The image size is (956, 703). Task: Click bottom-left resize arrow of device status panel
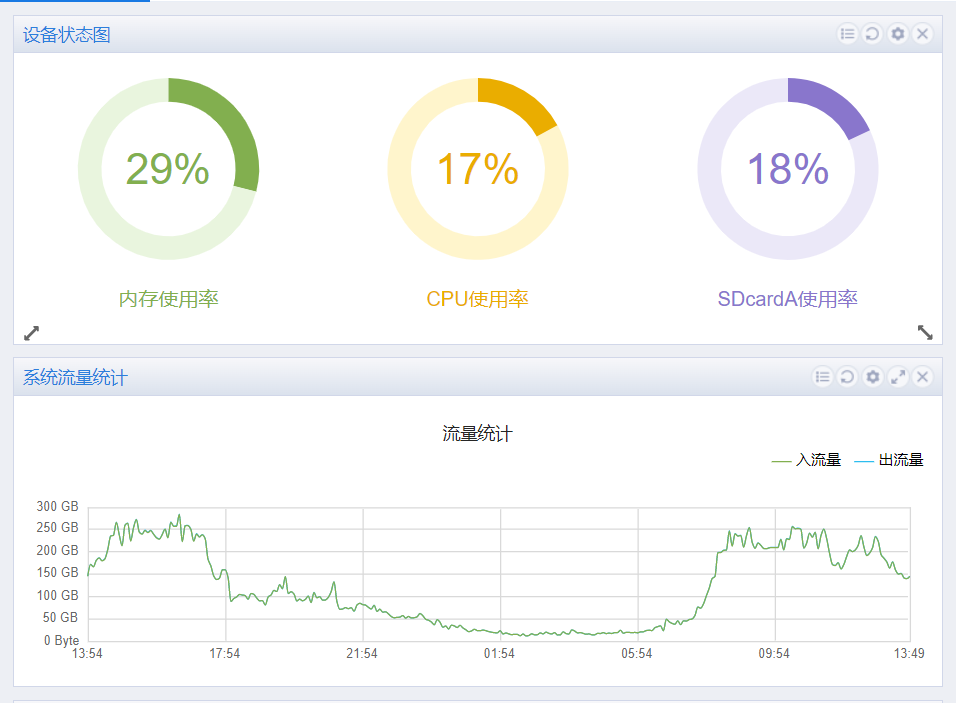[x=31, y=333]
